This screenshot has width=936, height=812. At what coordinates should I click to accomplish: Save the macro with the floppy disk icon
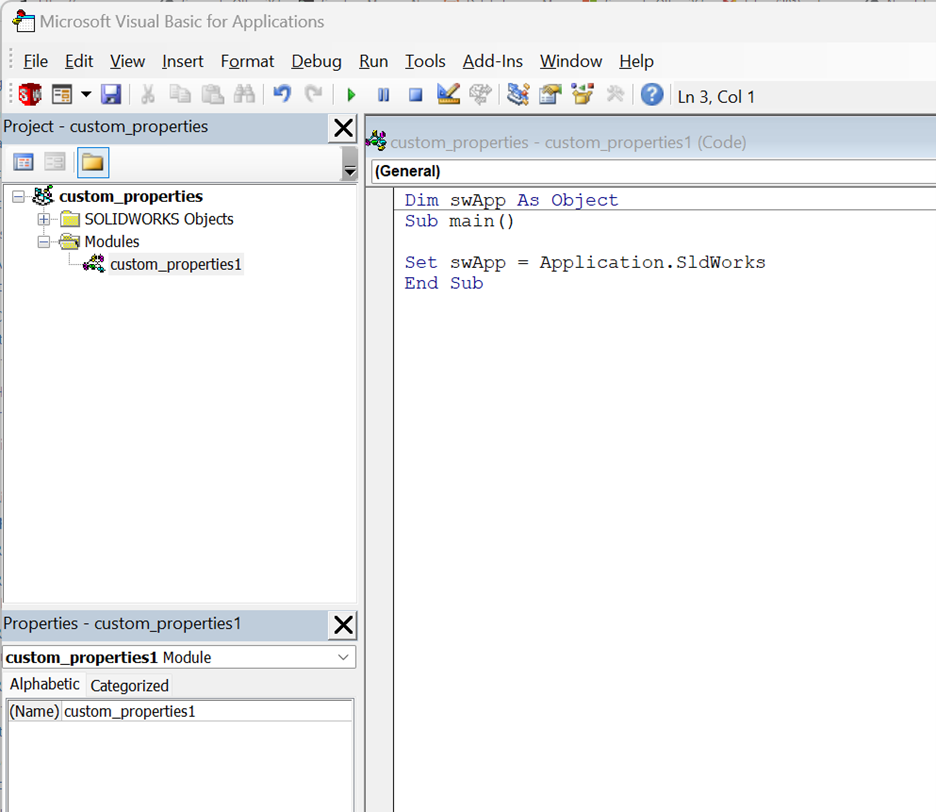tap(111, 95)
